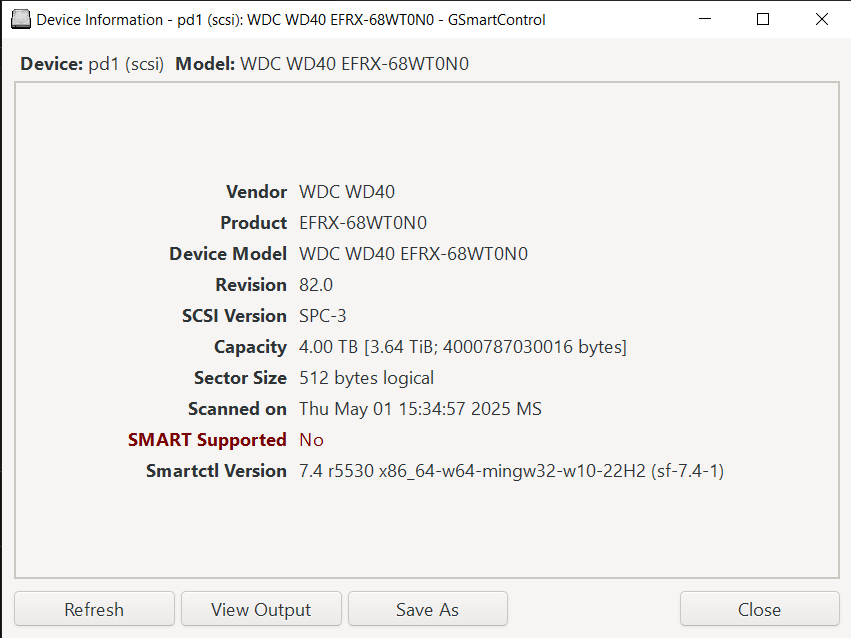Image resolution: width=851 pixels, height=638 pixels.
Task: Click the window title text
Action: [x=291, y=20]
